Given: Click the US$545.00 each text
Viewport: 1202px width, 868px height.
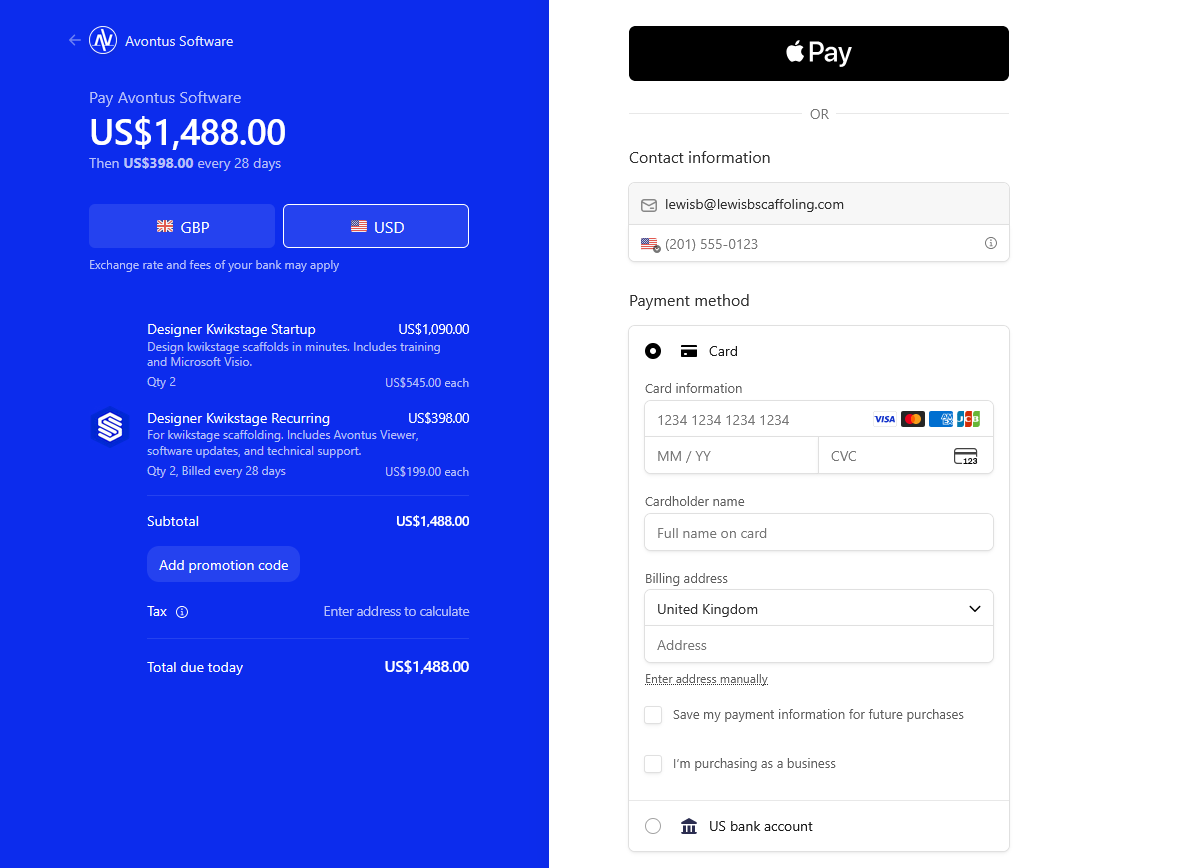Looking at the screenshot, I should [427, 383].
